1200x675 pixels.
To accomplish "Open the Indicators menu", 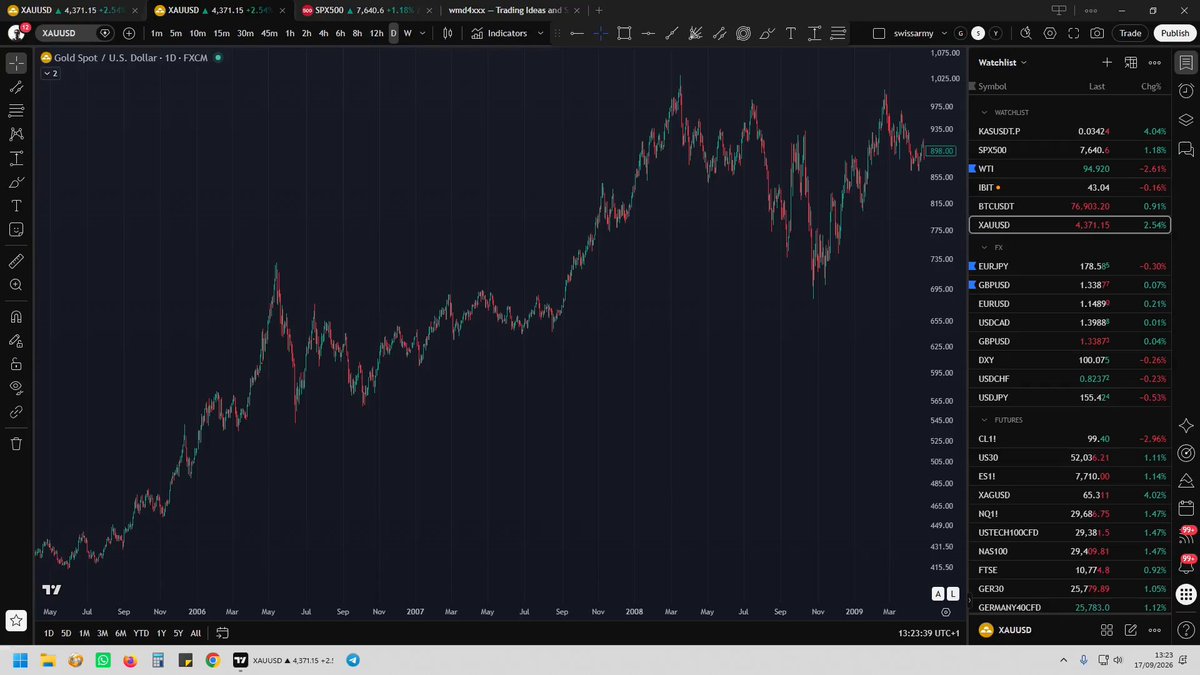I will [508, 33].
